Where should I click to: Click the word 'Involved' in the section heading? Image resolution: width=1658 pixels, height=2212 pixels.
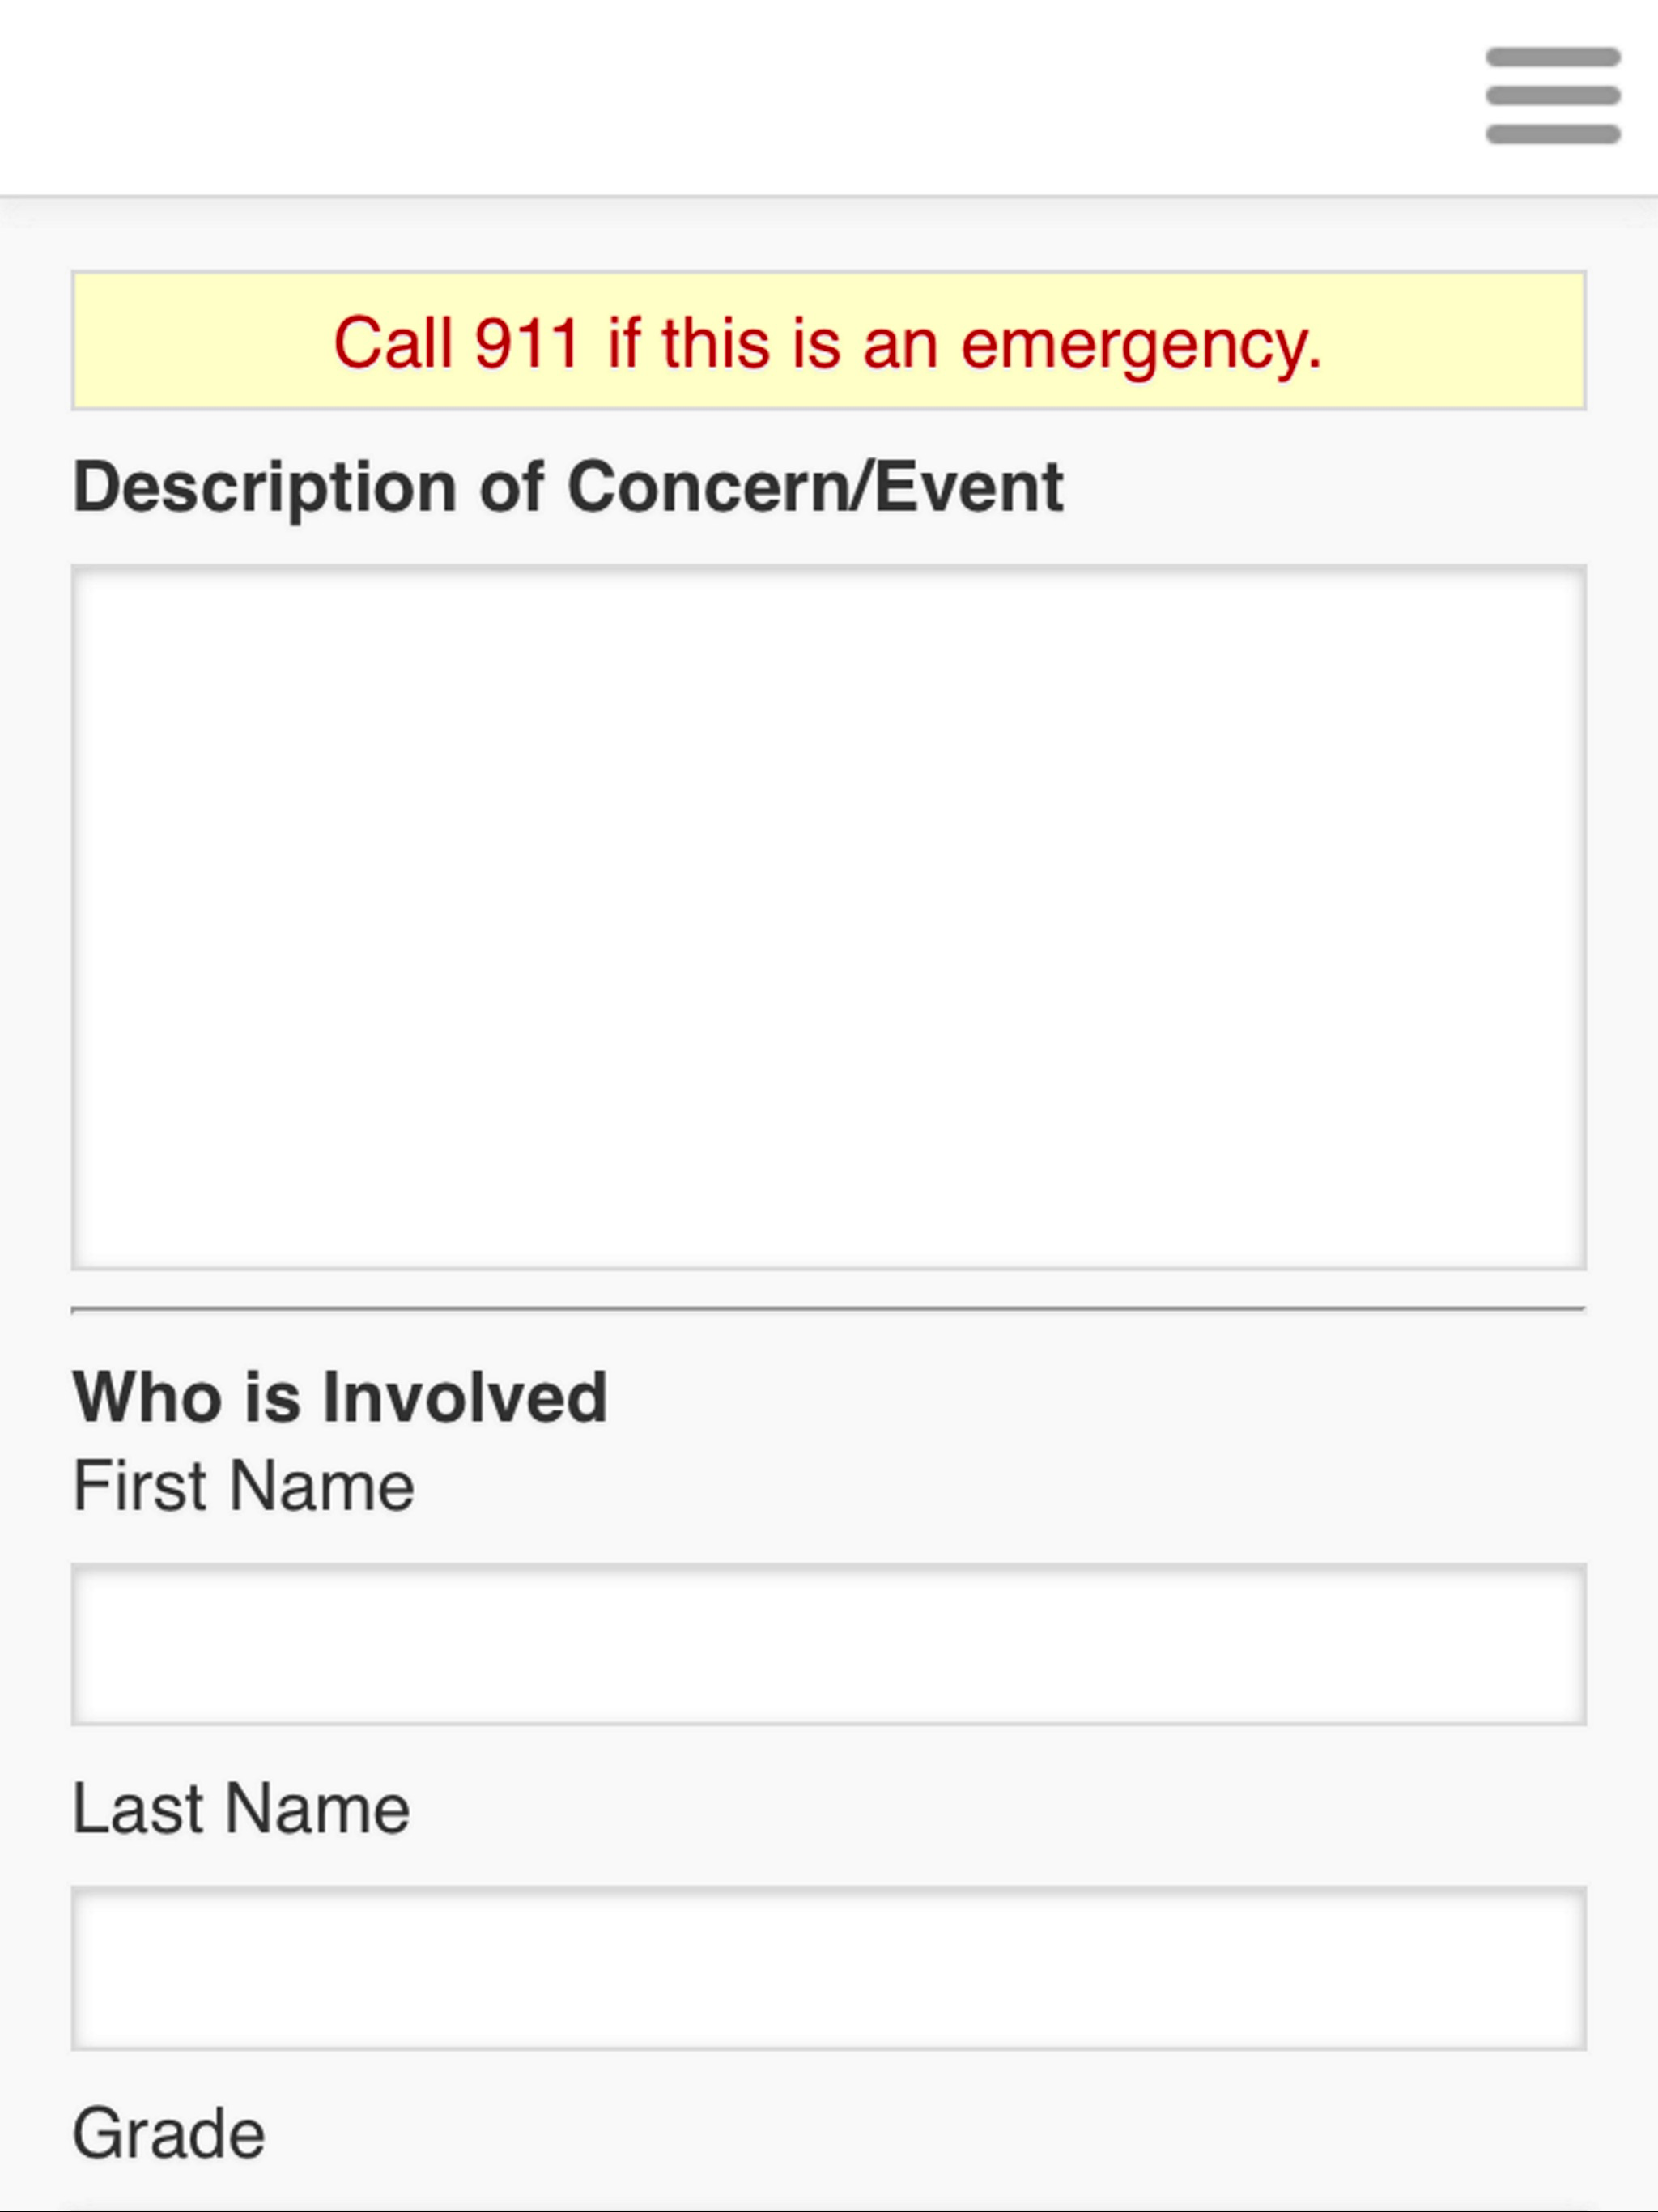(x=465, y=1396)
